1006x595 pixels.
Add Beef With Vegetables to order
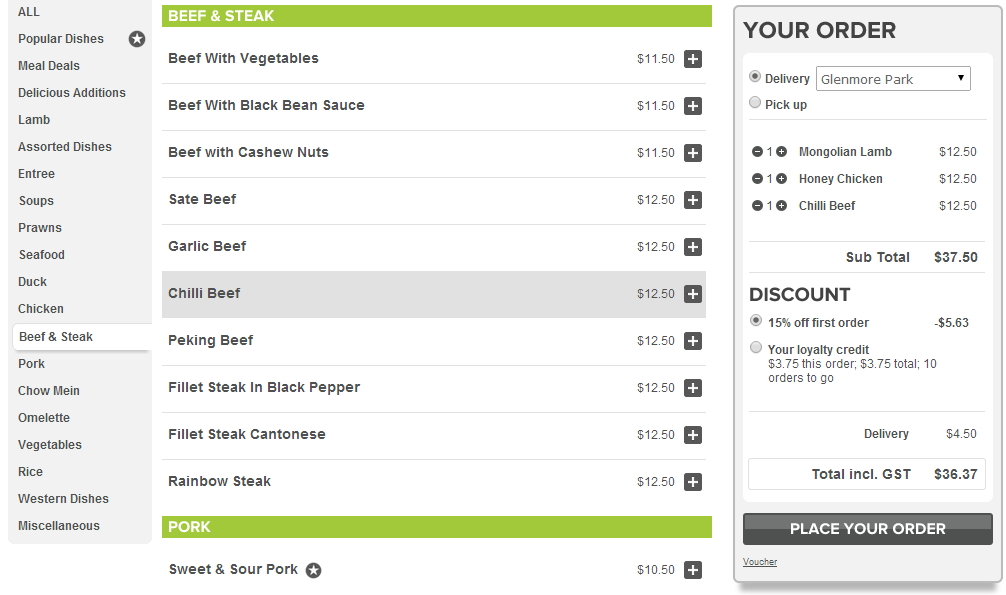(693, 59)
